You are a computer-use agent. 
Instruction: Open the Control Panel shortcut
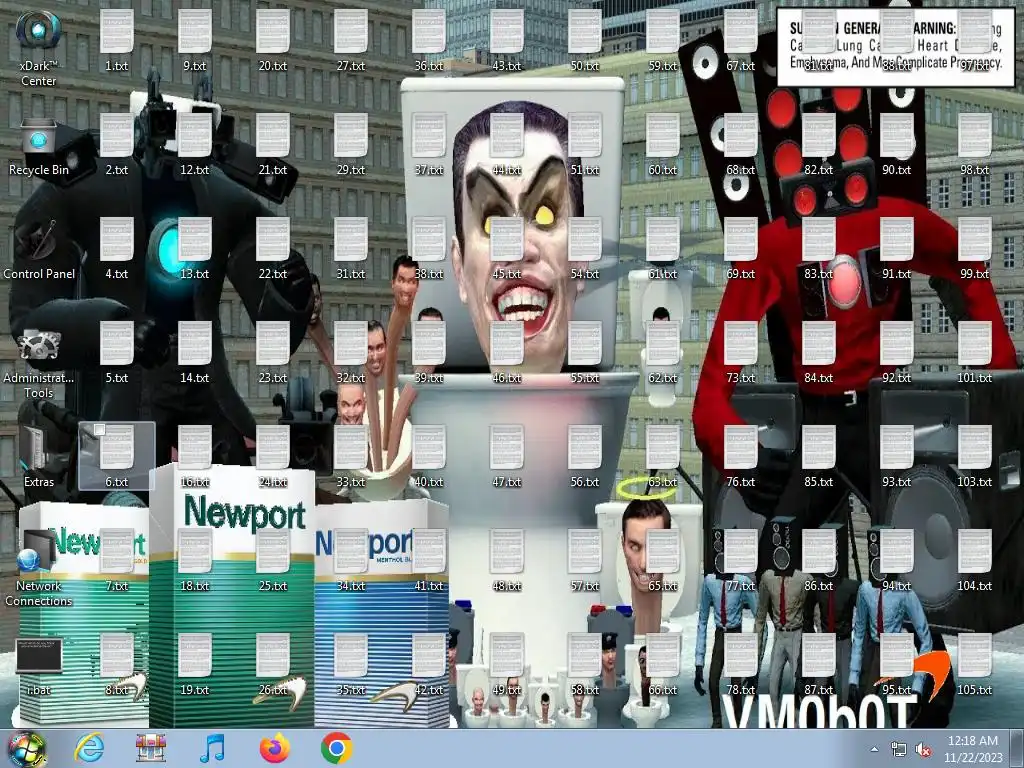(x=39, y=240)
